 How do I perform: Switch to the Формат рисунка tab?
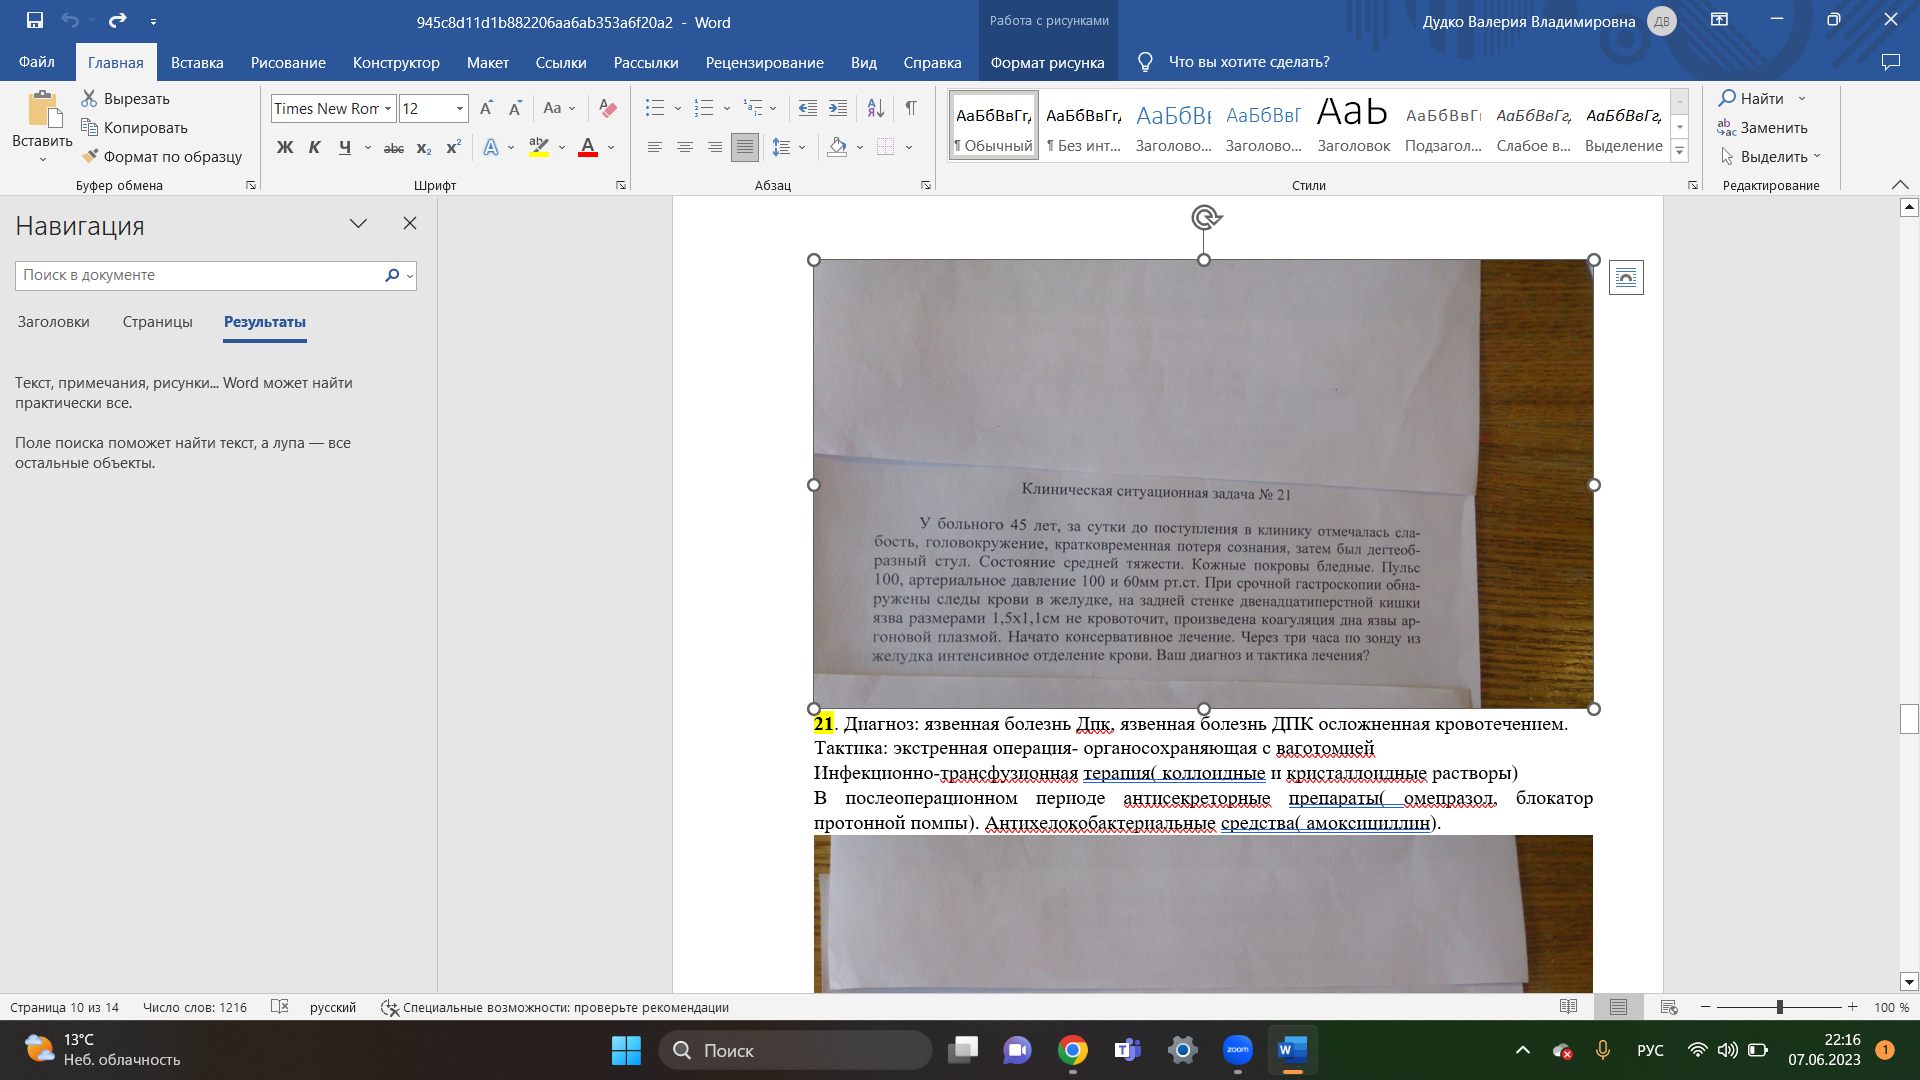pyautogui.click(x=1047, y=62)
